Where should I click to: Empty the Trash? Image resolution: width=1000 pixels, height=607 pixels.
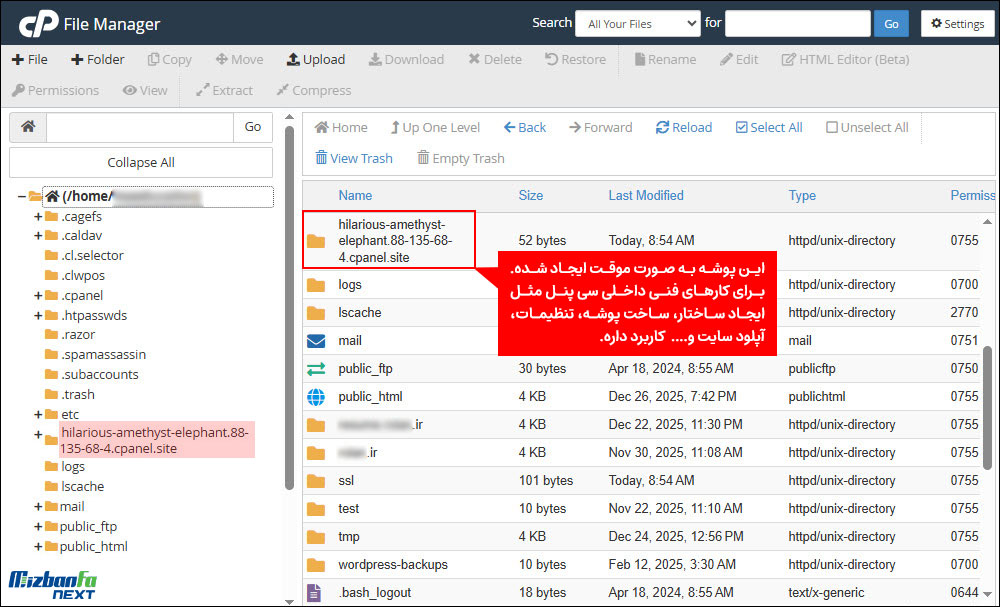[460, 158]
